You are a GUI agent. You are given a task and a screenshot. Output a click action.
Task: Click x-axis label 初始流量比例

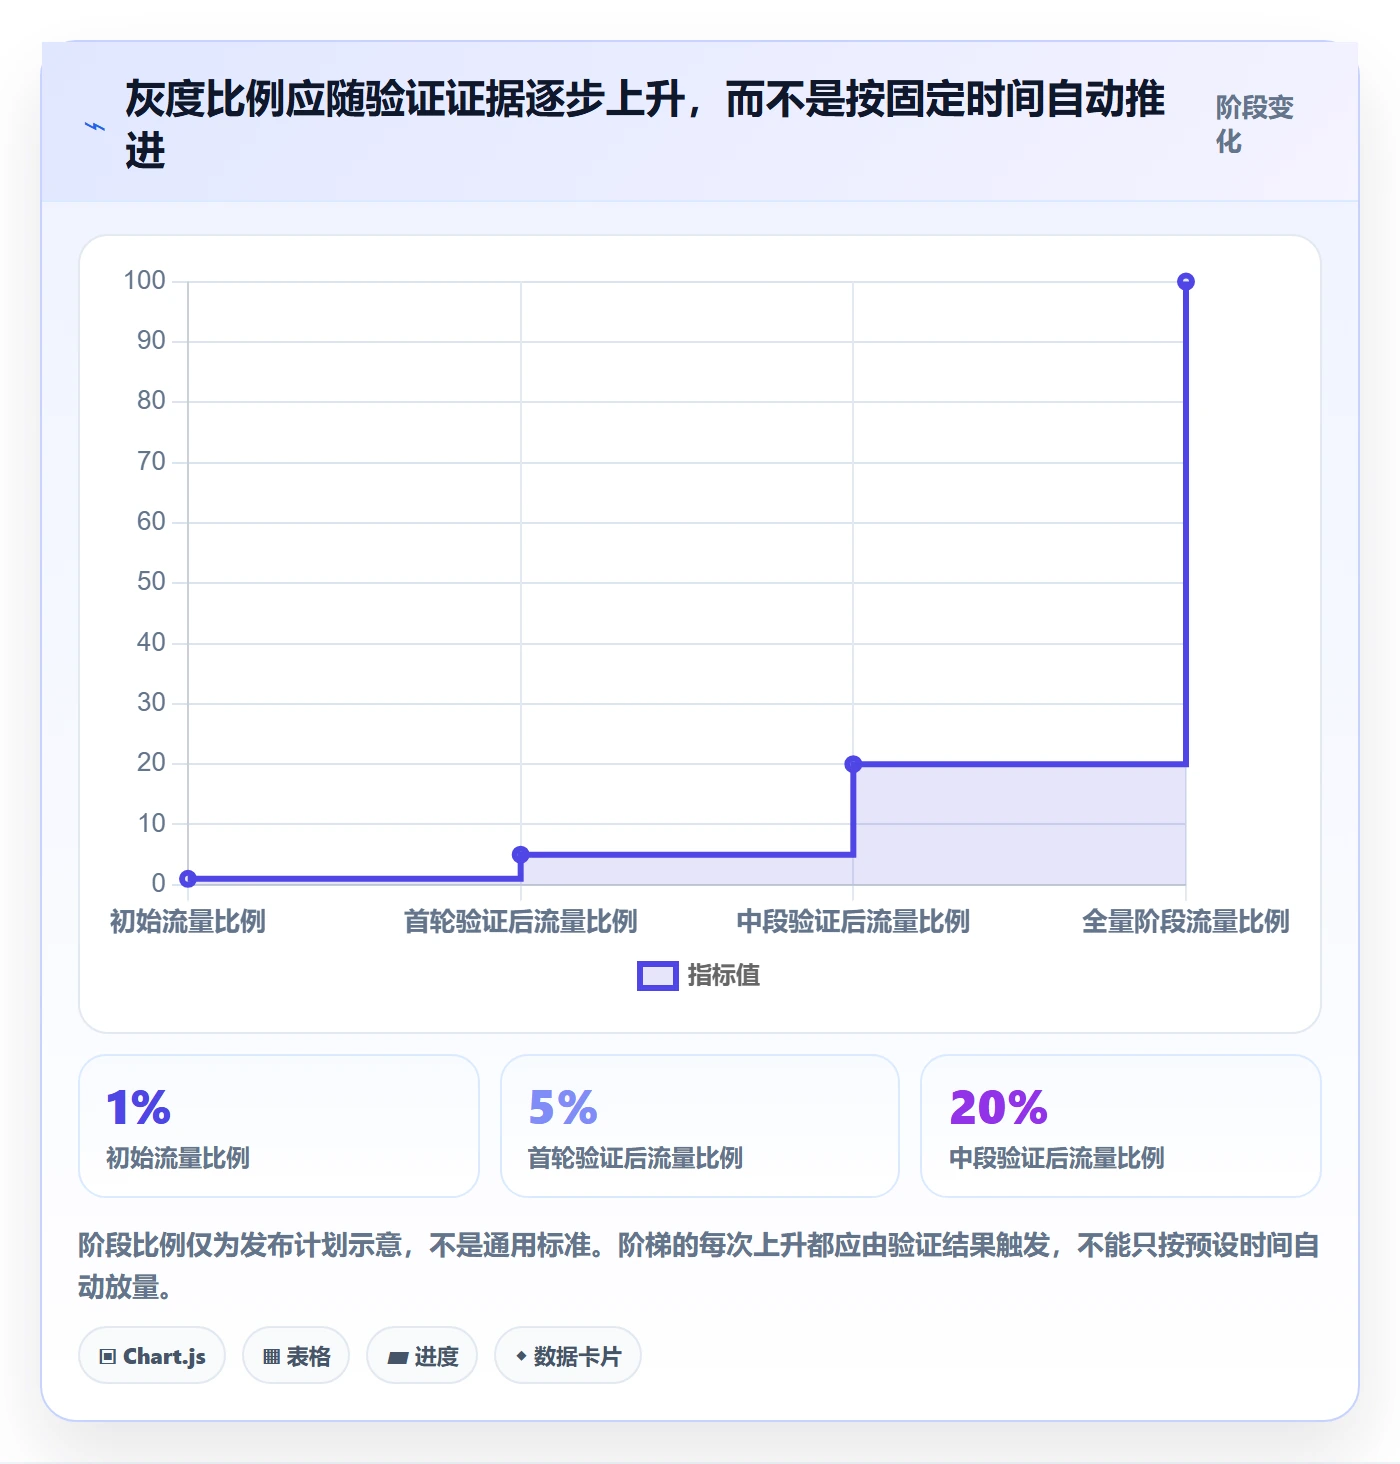188,921
